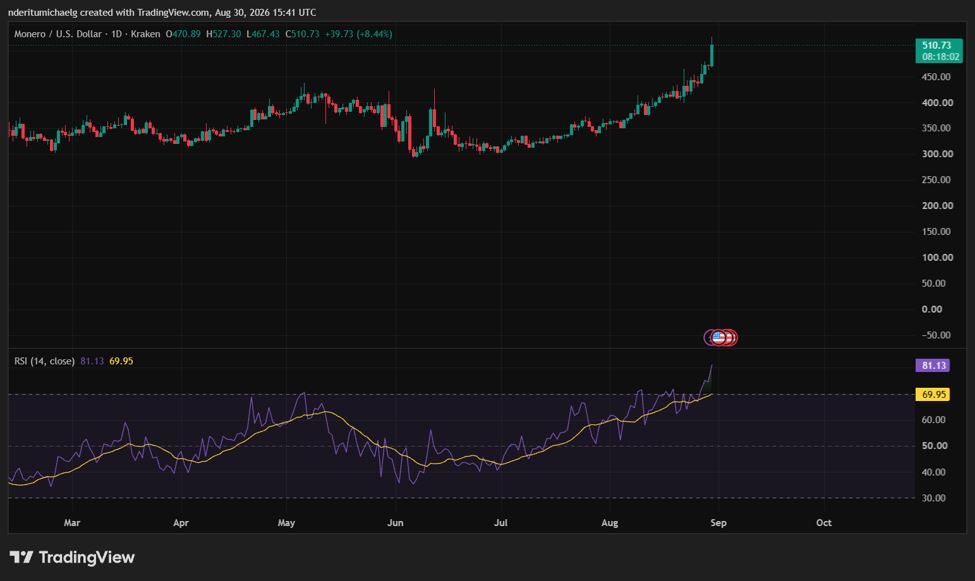Click the Jul label on time axis
Screen dimensions: 975x581
click(x=501, y=523)
